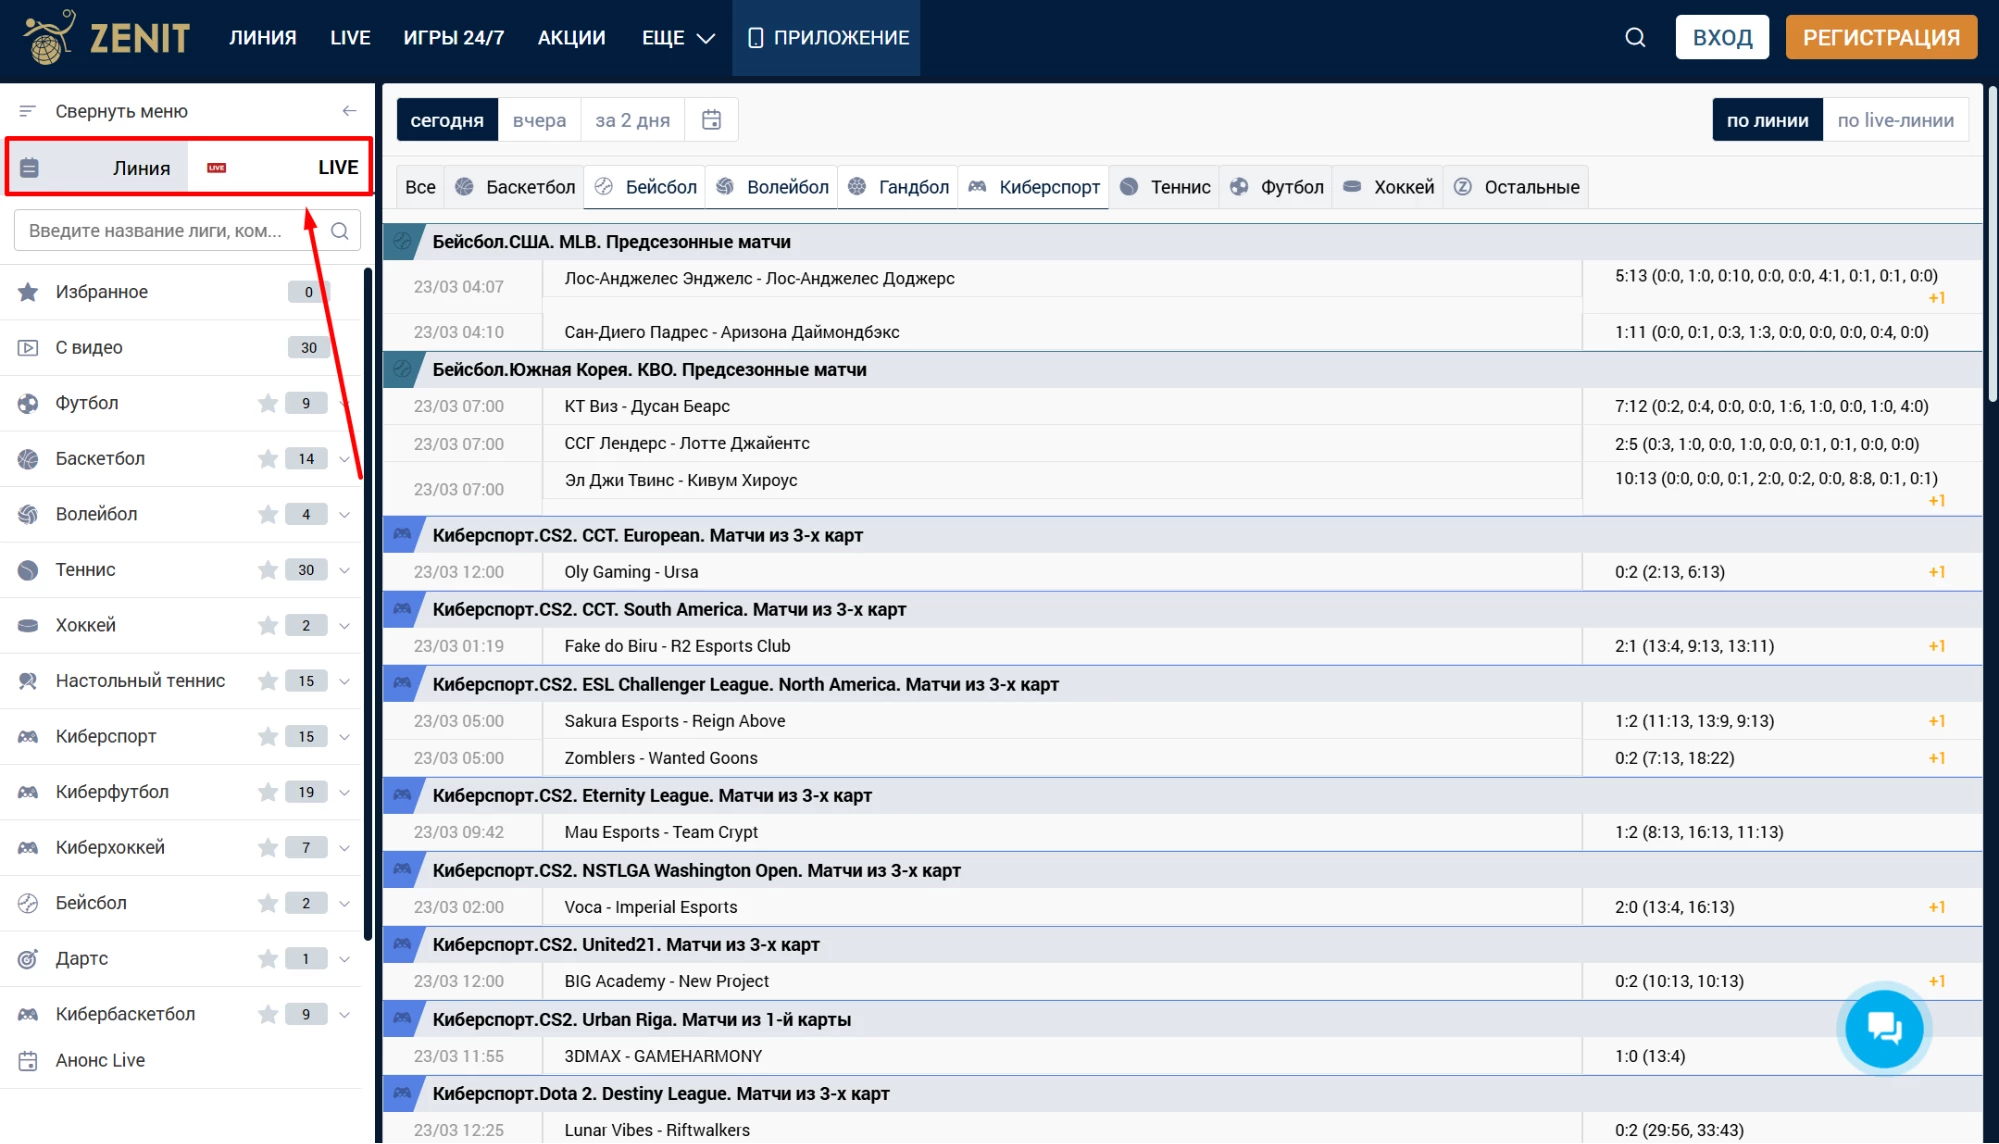Screen dimensions: 1999x1144
Task: Collapse sidebar with the left arrow icon
Action: (349, 111)
